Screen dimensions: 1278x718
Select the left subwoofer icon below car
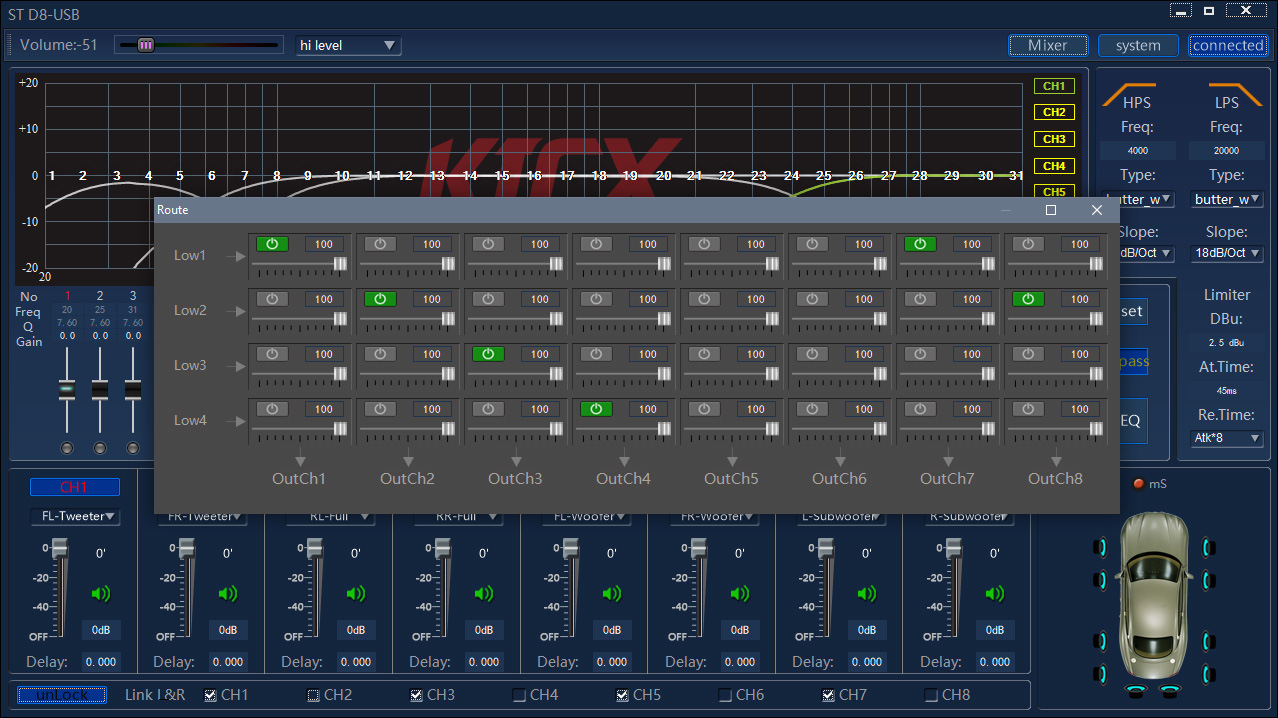(x=1136, y=691)
